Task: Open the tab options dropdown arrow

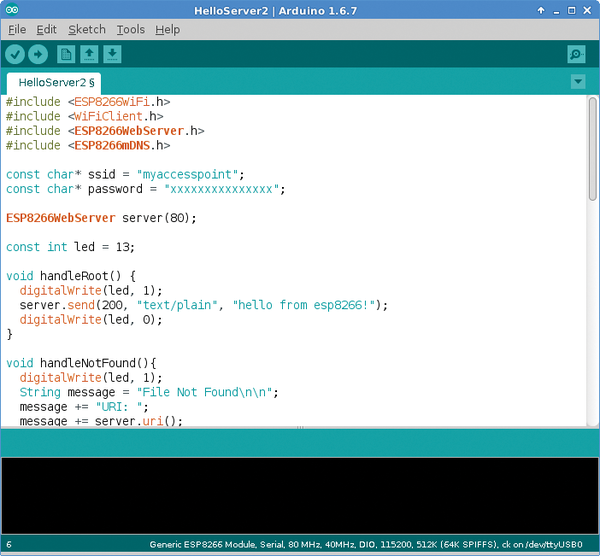Action: 578,81
